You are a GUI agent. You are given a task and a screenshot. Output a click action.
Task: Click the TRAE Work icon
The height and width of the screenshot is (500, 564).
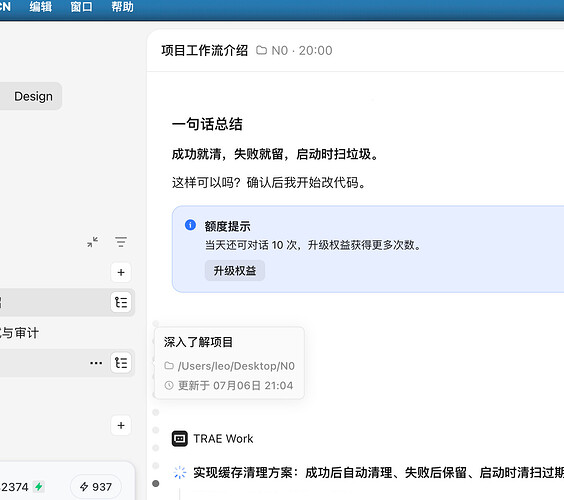click(179, 438)
